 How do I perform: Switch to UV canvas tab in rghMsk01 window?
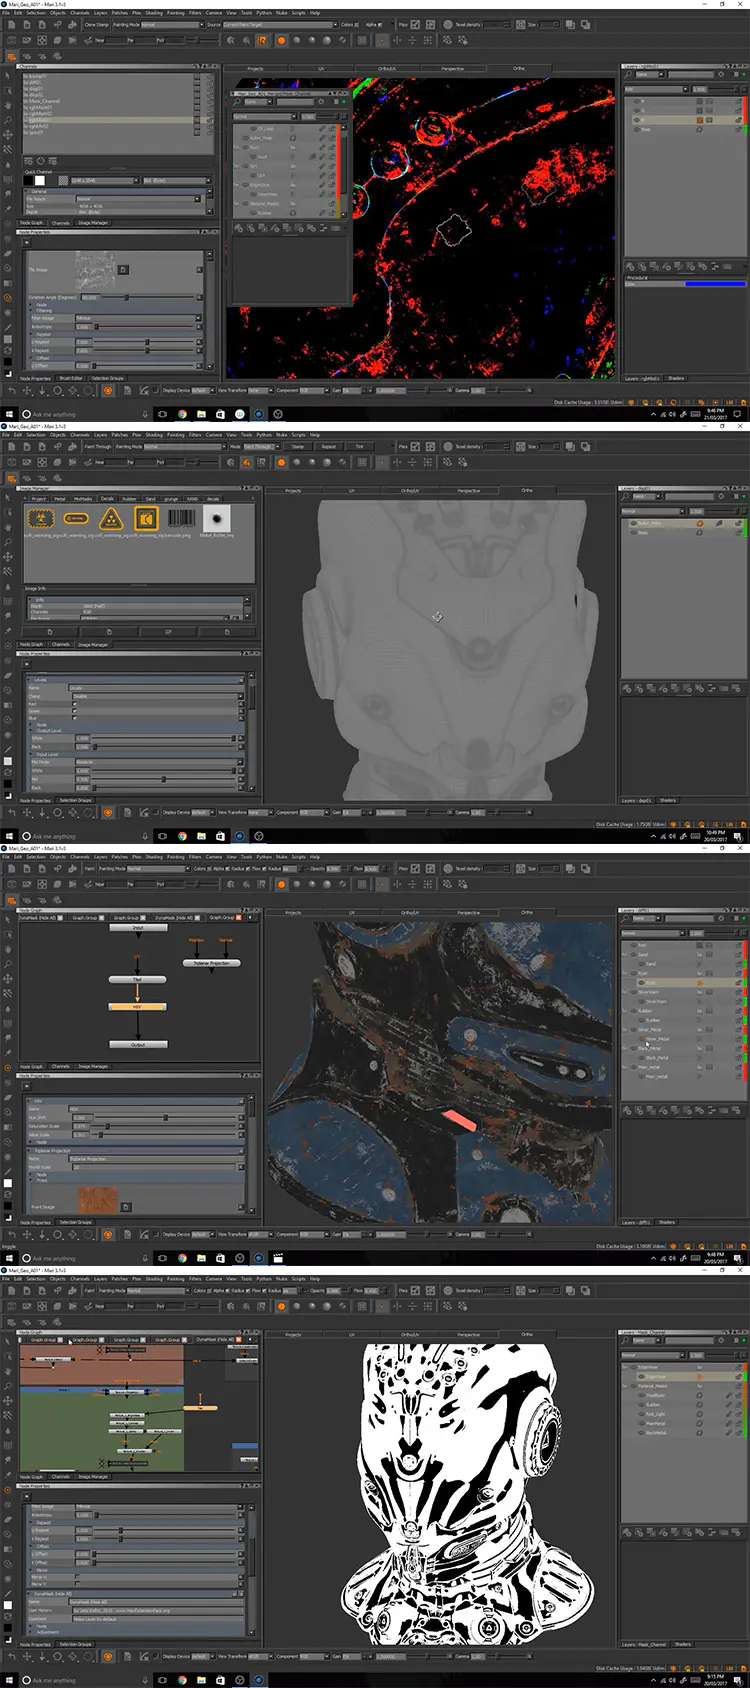point(320,69)
